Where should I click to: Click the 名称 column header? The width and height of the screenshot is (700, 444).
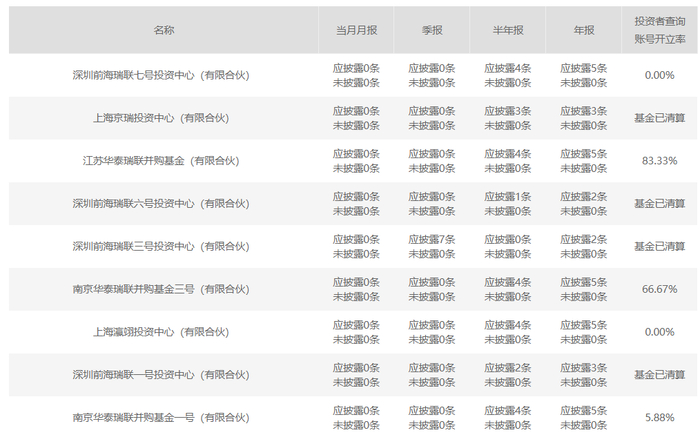click(x=163, y=30)
